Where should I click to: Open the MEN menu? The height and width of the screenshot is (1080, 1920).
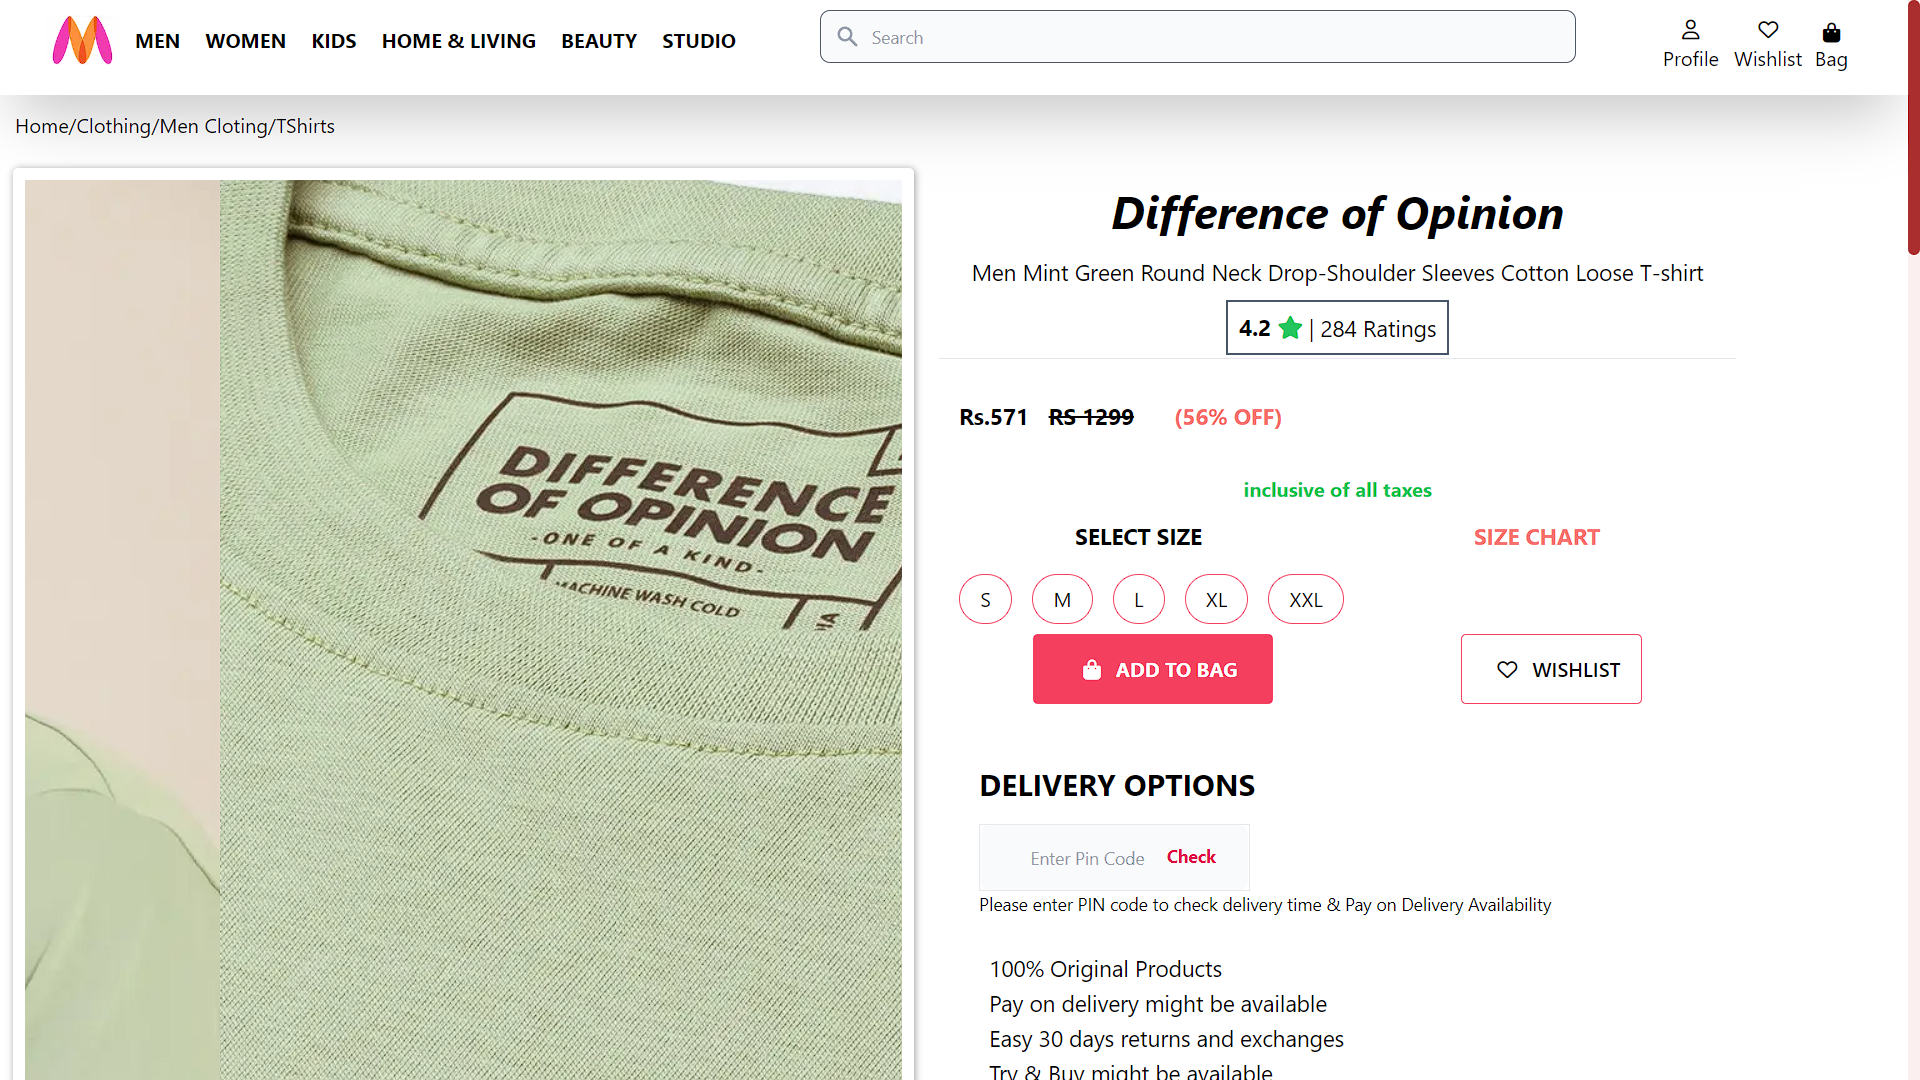coord(158,41)
